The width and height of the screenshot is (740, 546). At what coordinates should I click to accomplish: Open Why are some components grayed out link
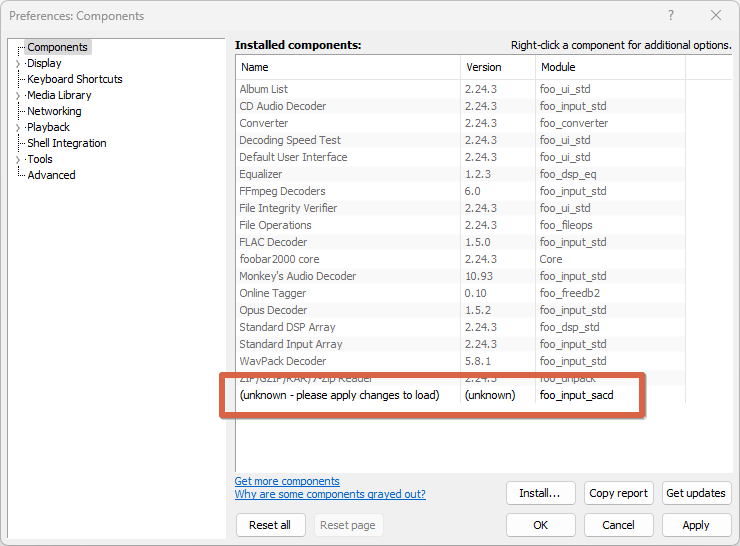coord(330,494)
